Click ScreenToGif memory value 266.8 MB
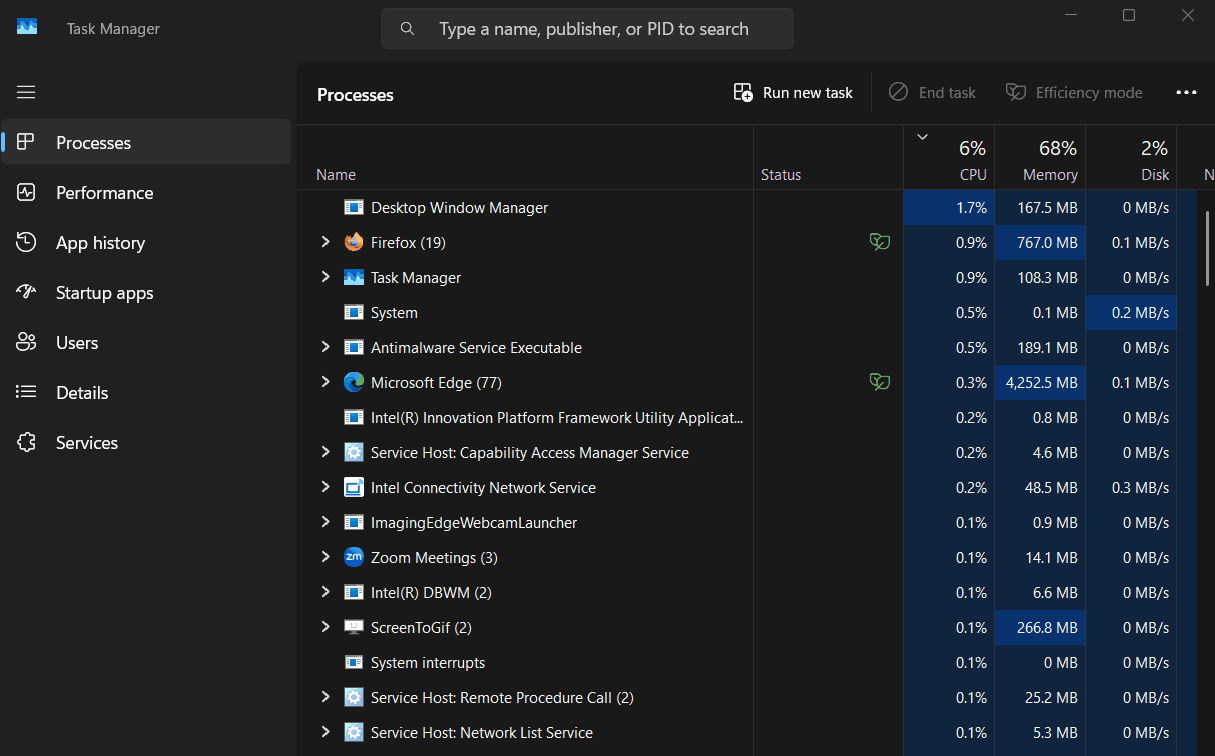Viewport: 1215px width, 756px height. (x=1040, y=627)
